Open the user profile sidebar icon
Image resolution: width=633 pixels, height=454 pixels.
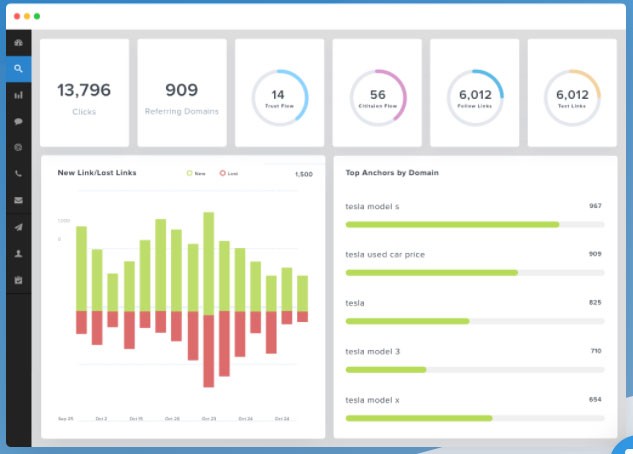[18, 253]
